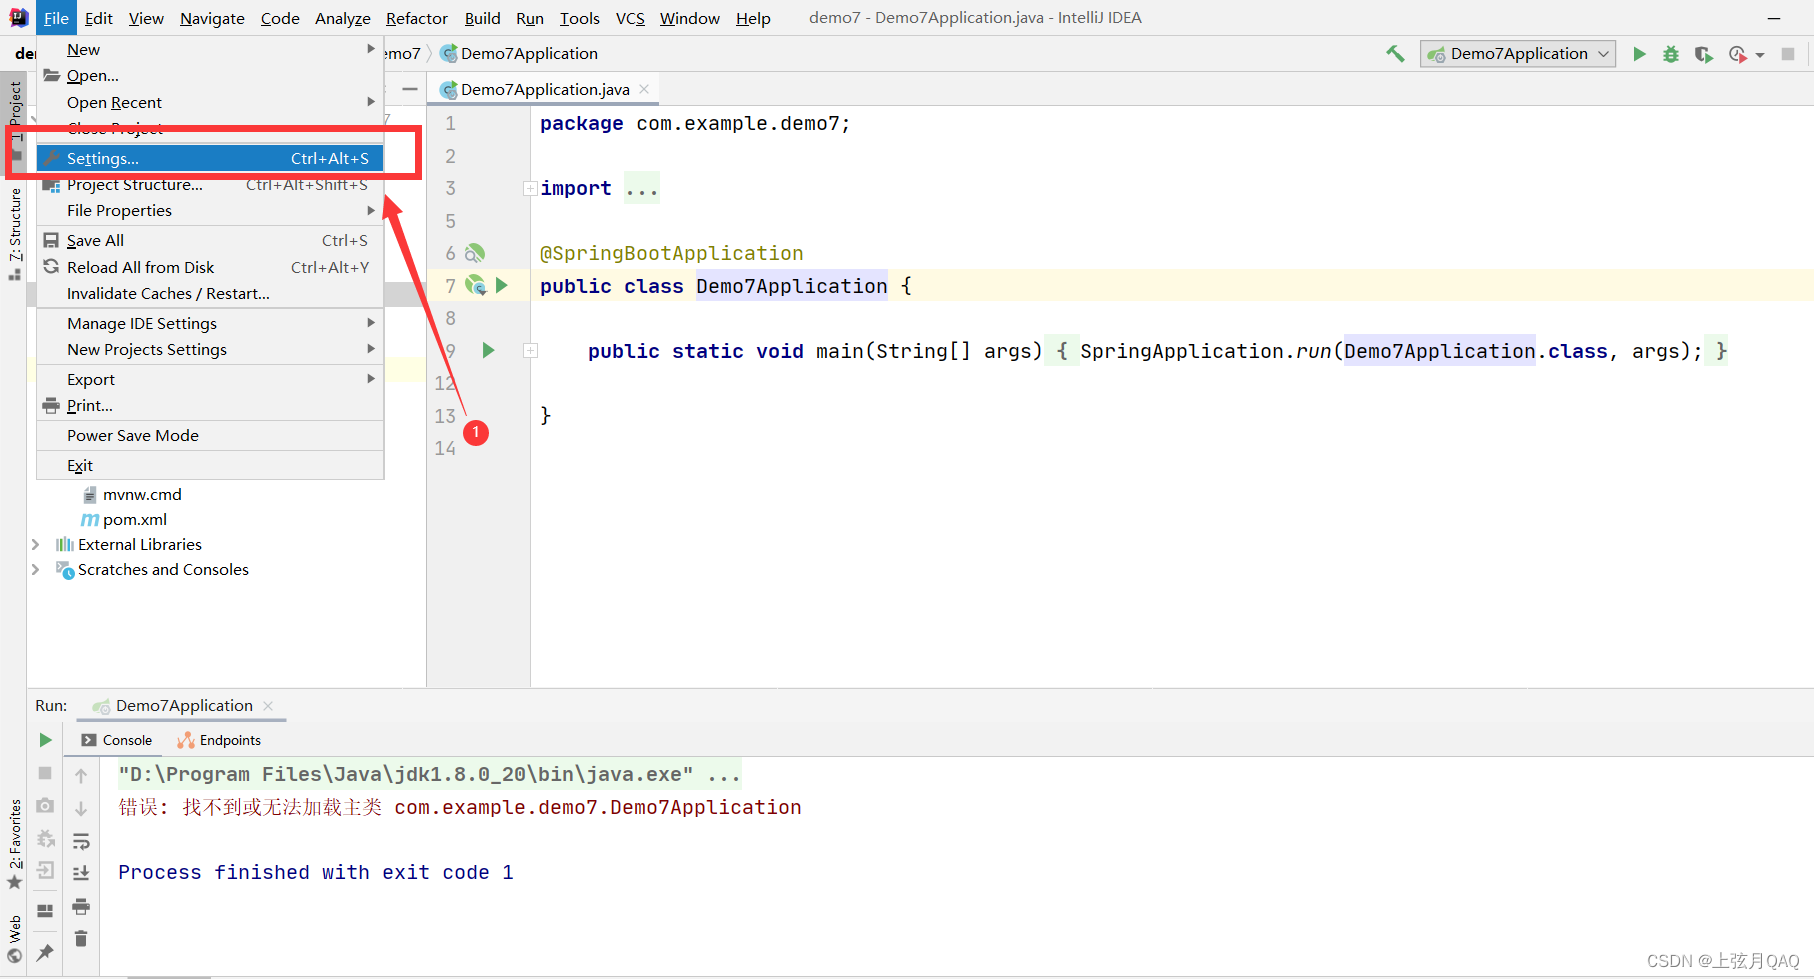This screenshot has height=979, width=1814.
Task: Open the Project tool window tab
Action: (15, 122)
